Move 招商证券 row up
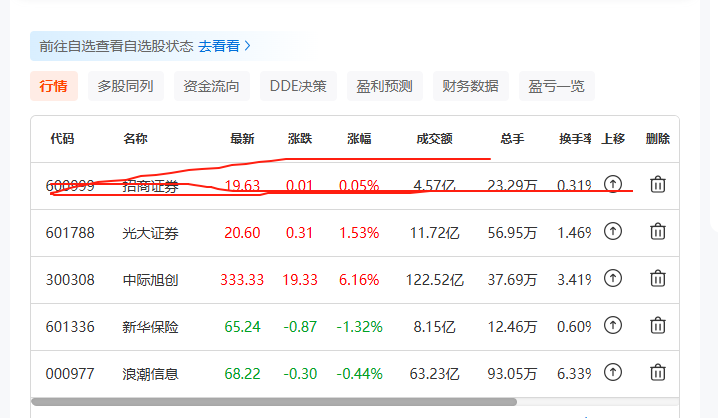 coord(613,184)
